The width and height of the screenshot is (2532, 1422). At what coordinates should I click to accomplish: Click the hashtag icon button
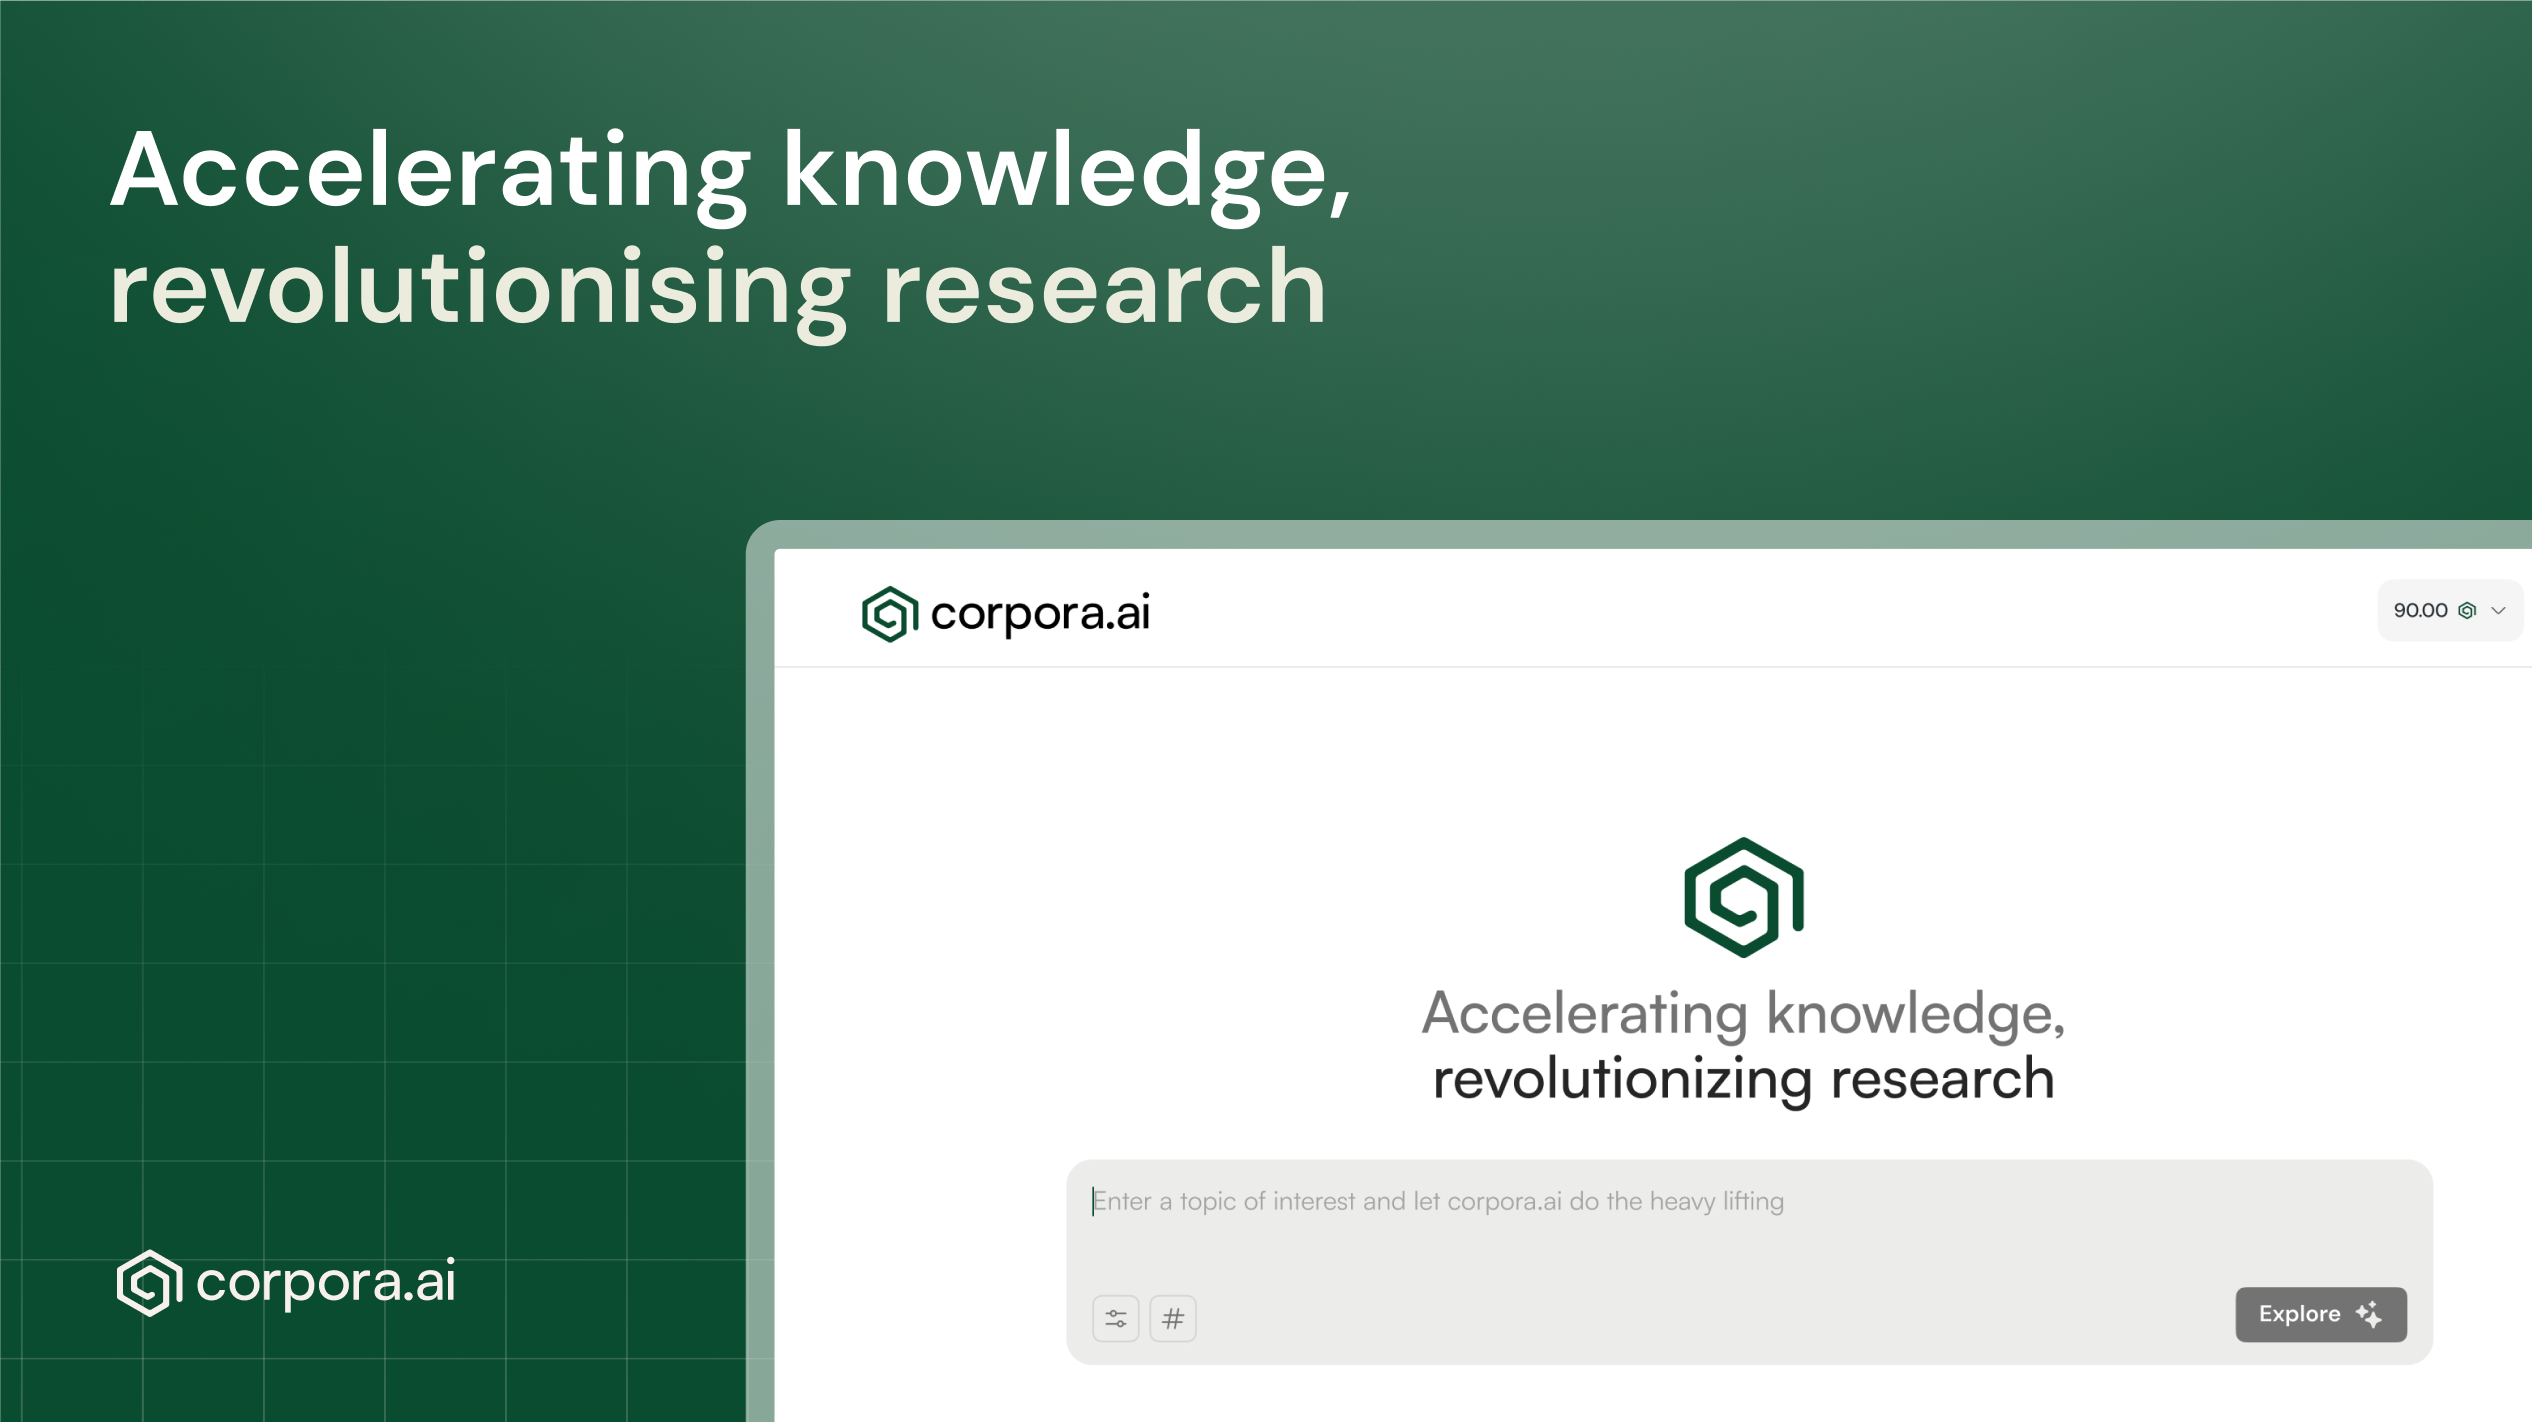tap(1173, 1318)
